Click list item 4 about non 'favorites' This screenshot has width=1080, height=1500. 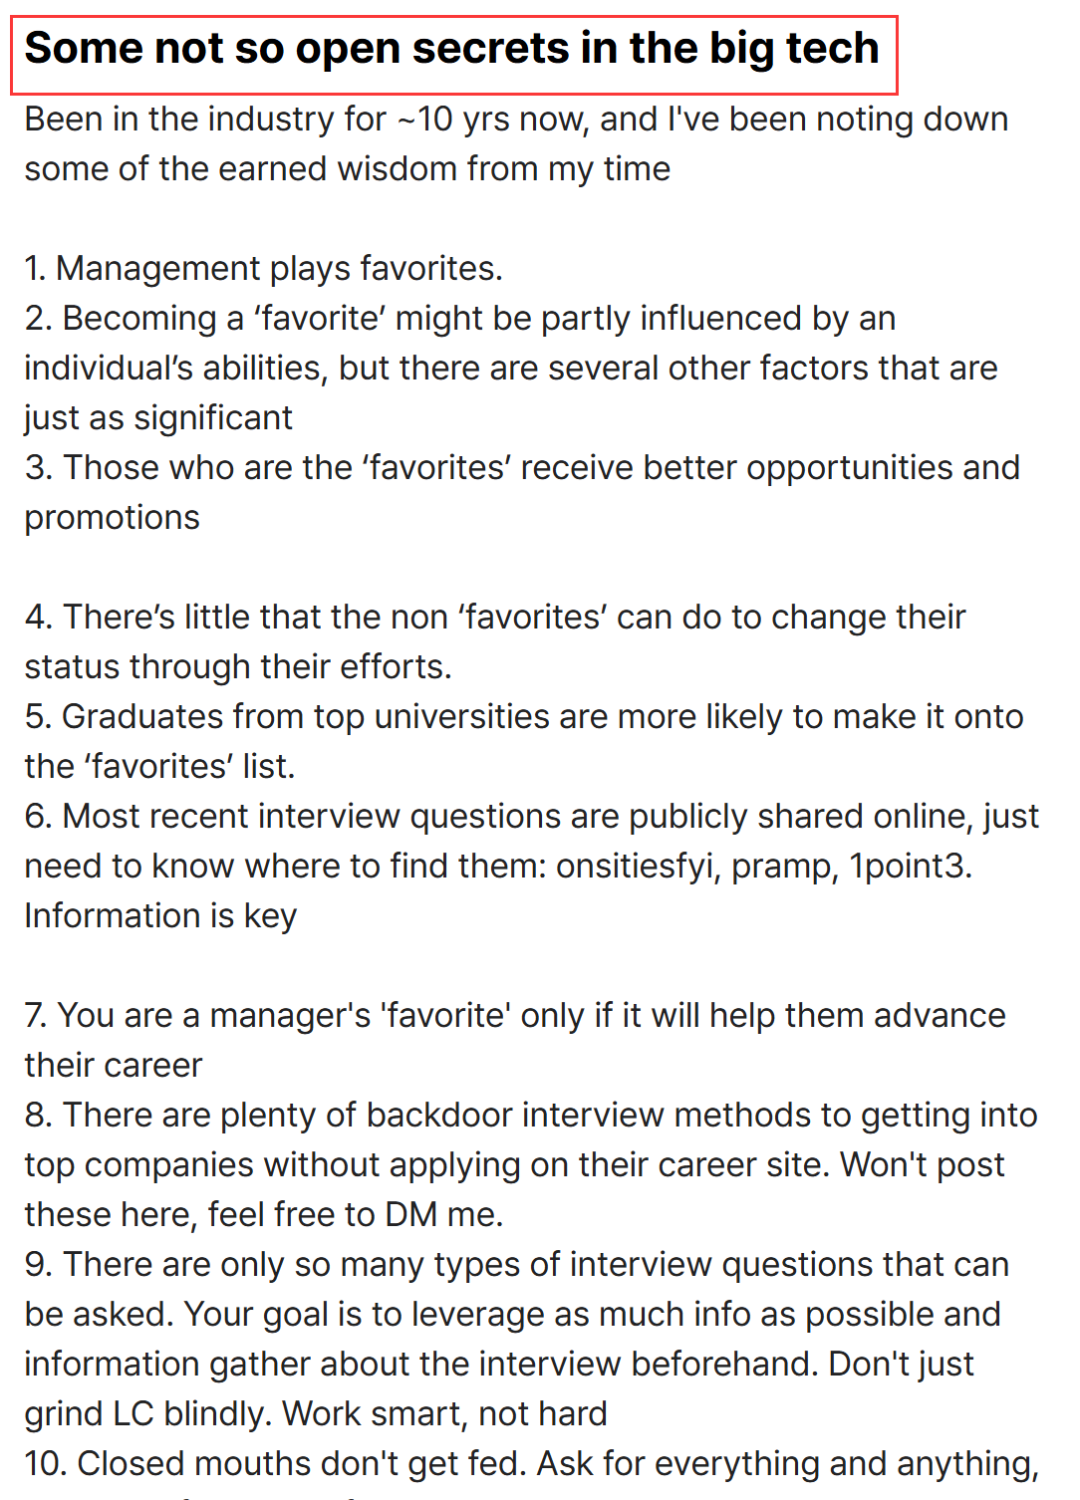click(x=495, y=642)
